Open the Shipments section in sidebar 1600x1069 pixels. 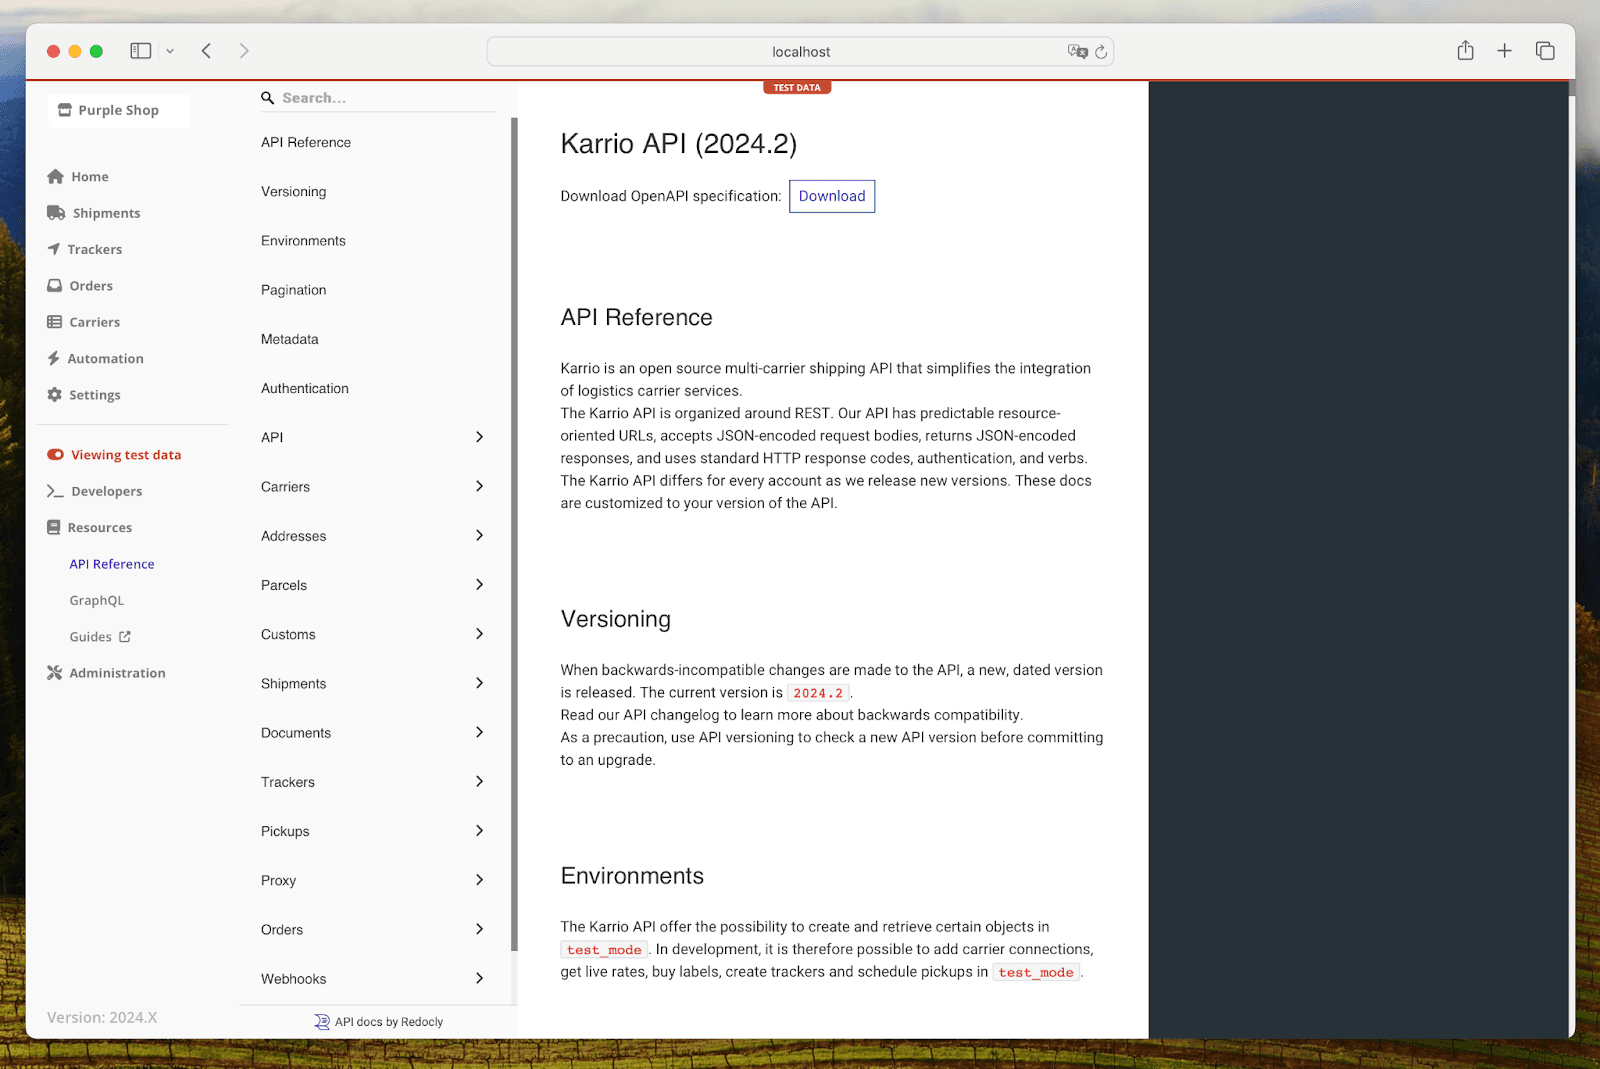pyautogui.click(x=104, y=212)
